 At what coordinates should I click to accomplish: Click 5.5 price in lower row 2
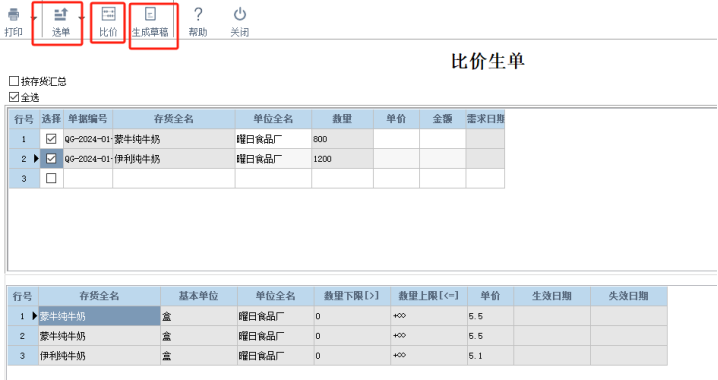pyautogui.click(x=490, y=336)
